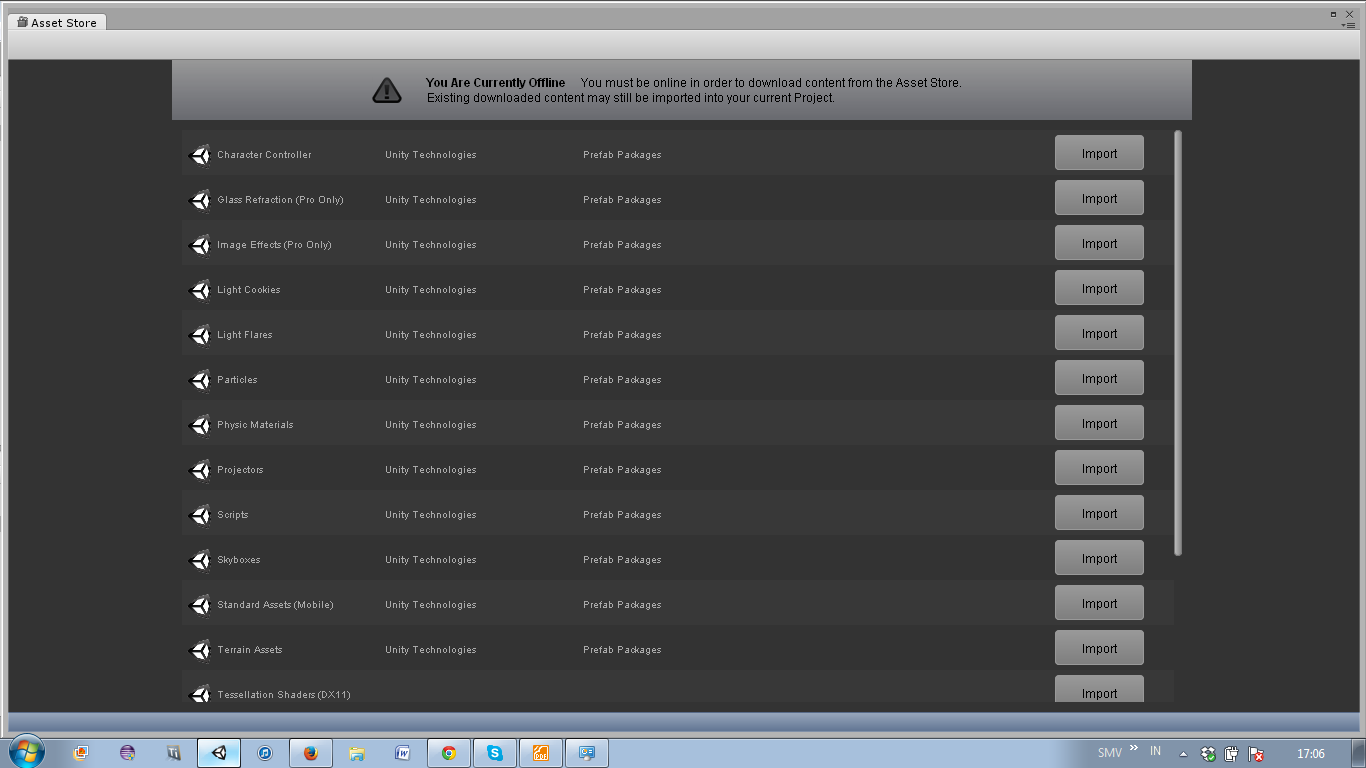
Task: Click the IN input language indicator
Action: (x=1155, y=751)
